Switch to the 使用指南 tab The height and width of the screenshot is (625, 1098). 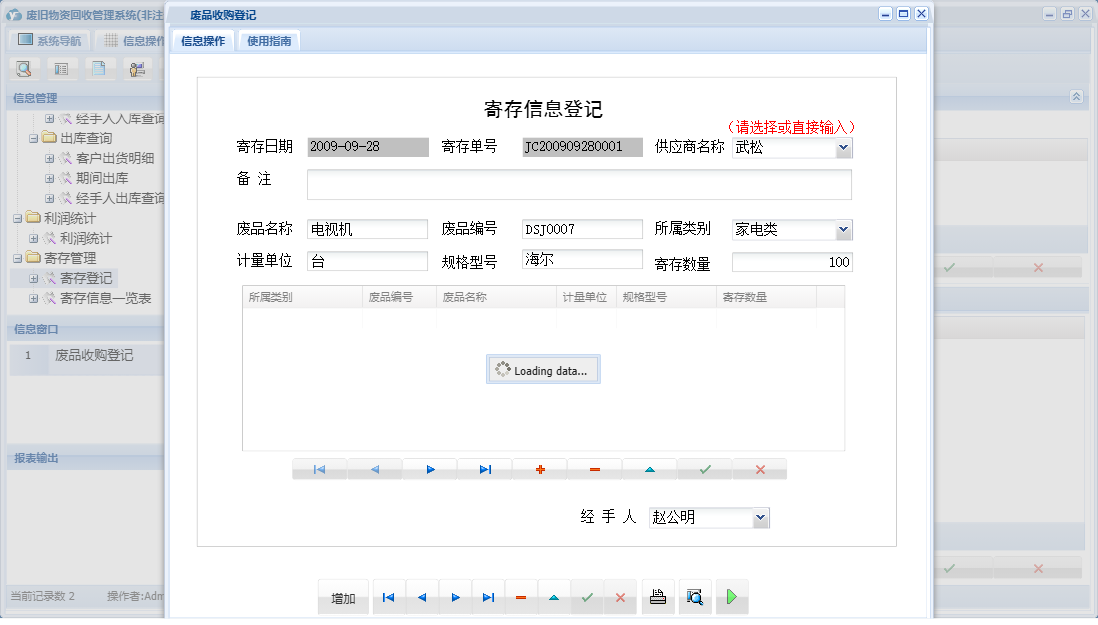coord(268,40)
